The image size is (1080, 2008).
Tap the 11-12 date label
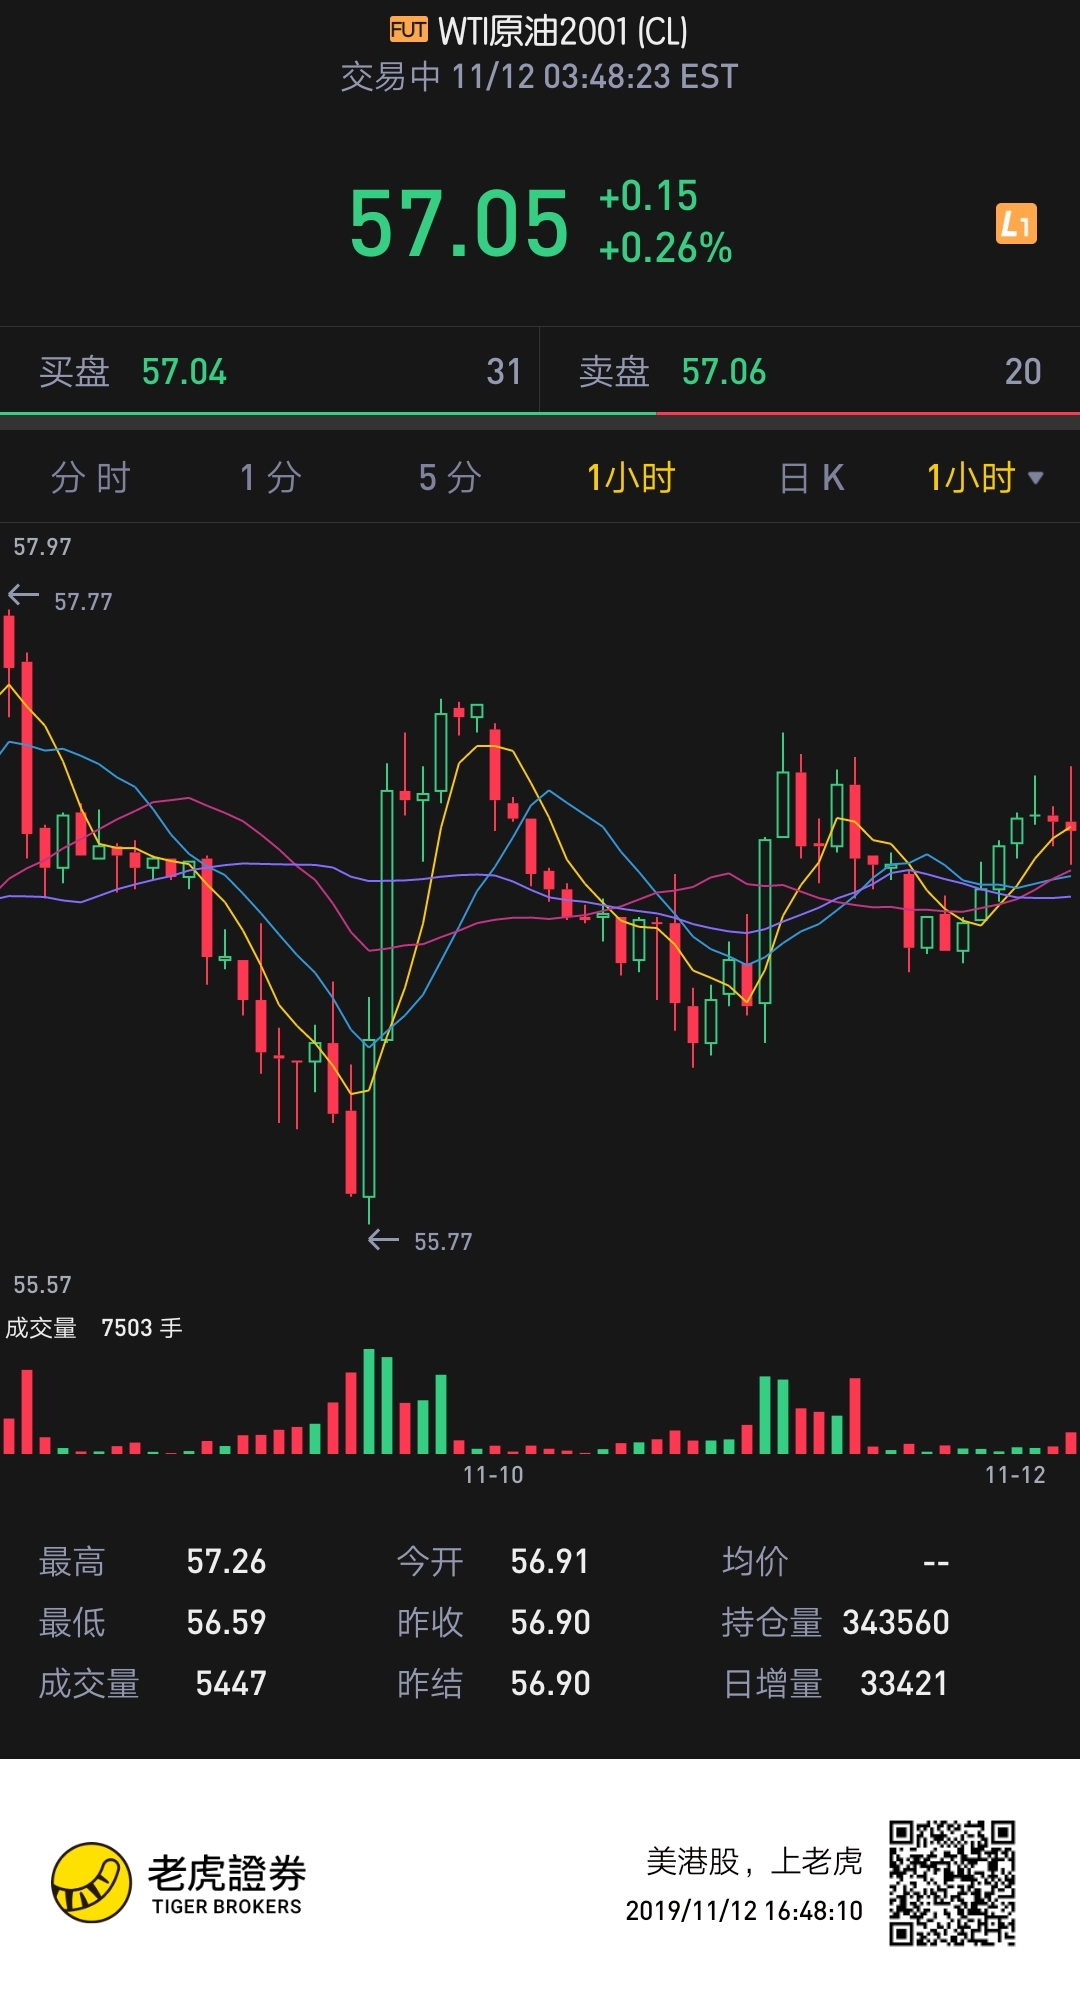1015,1475
